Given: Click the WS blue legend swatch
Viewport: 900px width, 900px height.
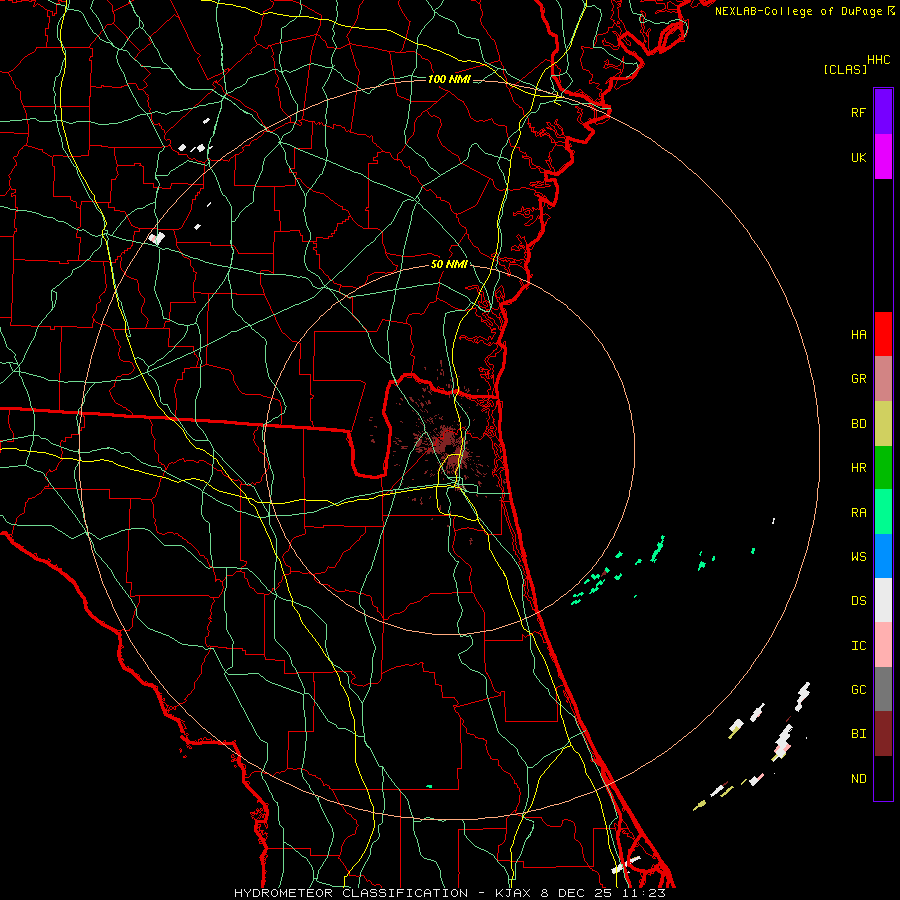Looking at the screenshot, I should (883, 556).
